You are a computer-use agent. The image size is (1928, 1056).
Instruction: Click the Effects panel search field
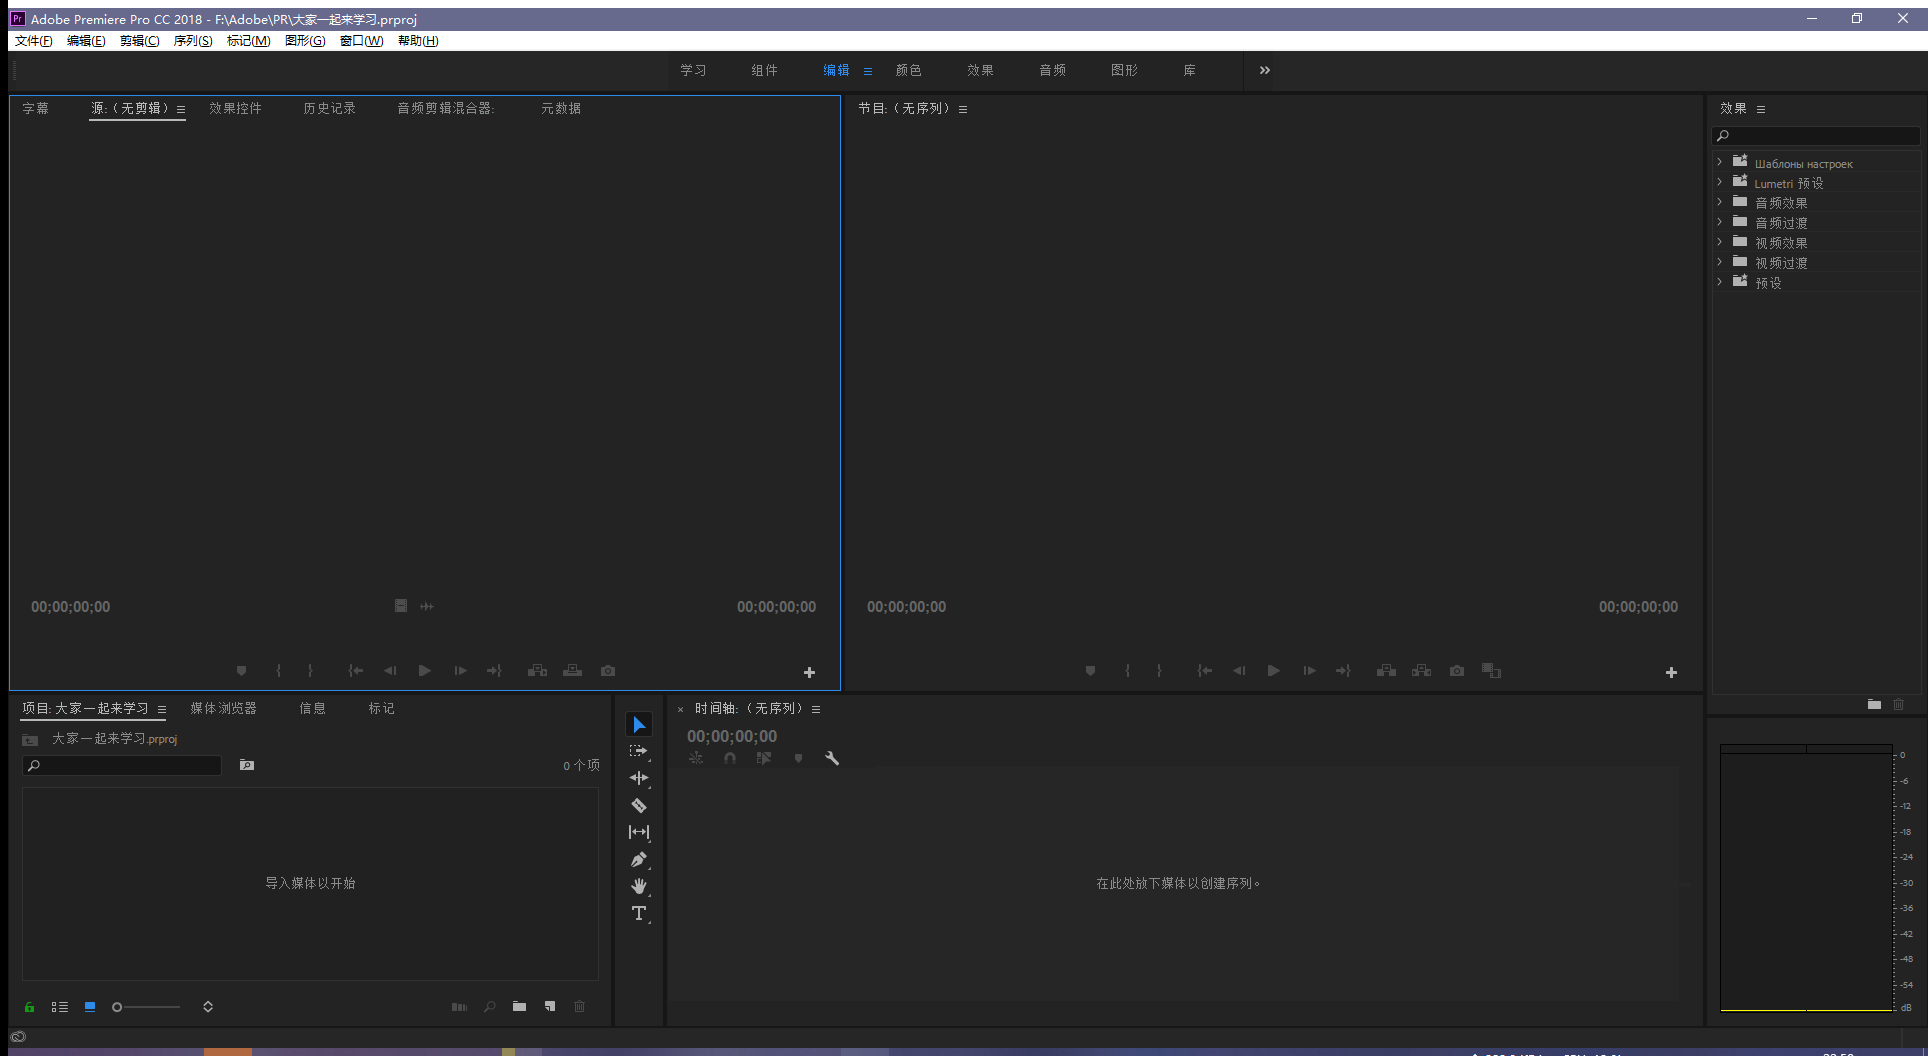pyautogui.click(x=1816, y=136)
